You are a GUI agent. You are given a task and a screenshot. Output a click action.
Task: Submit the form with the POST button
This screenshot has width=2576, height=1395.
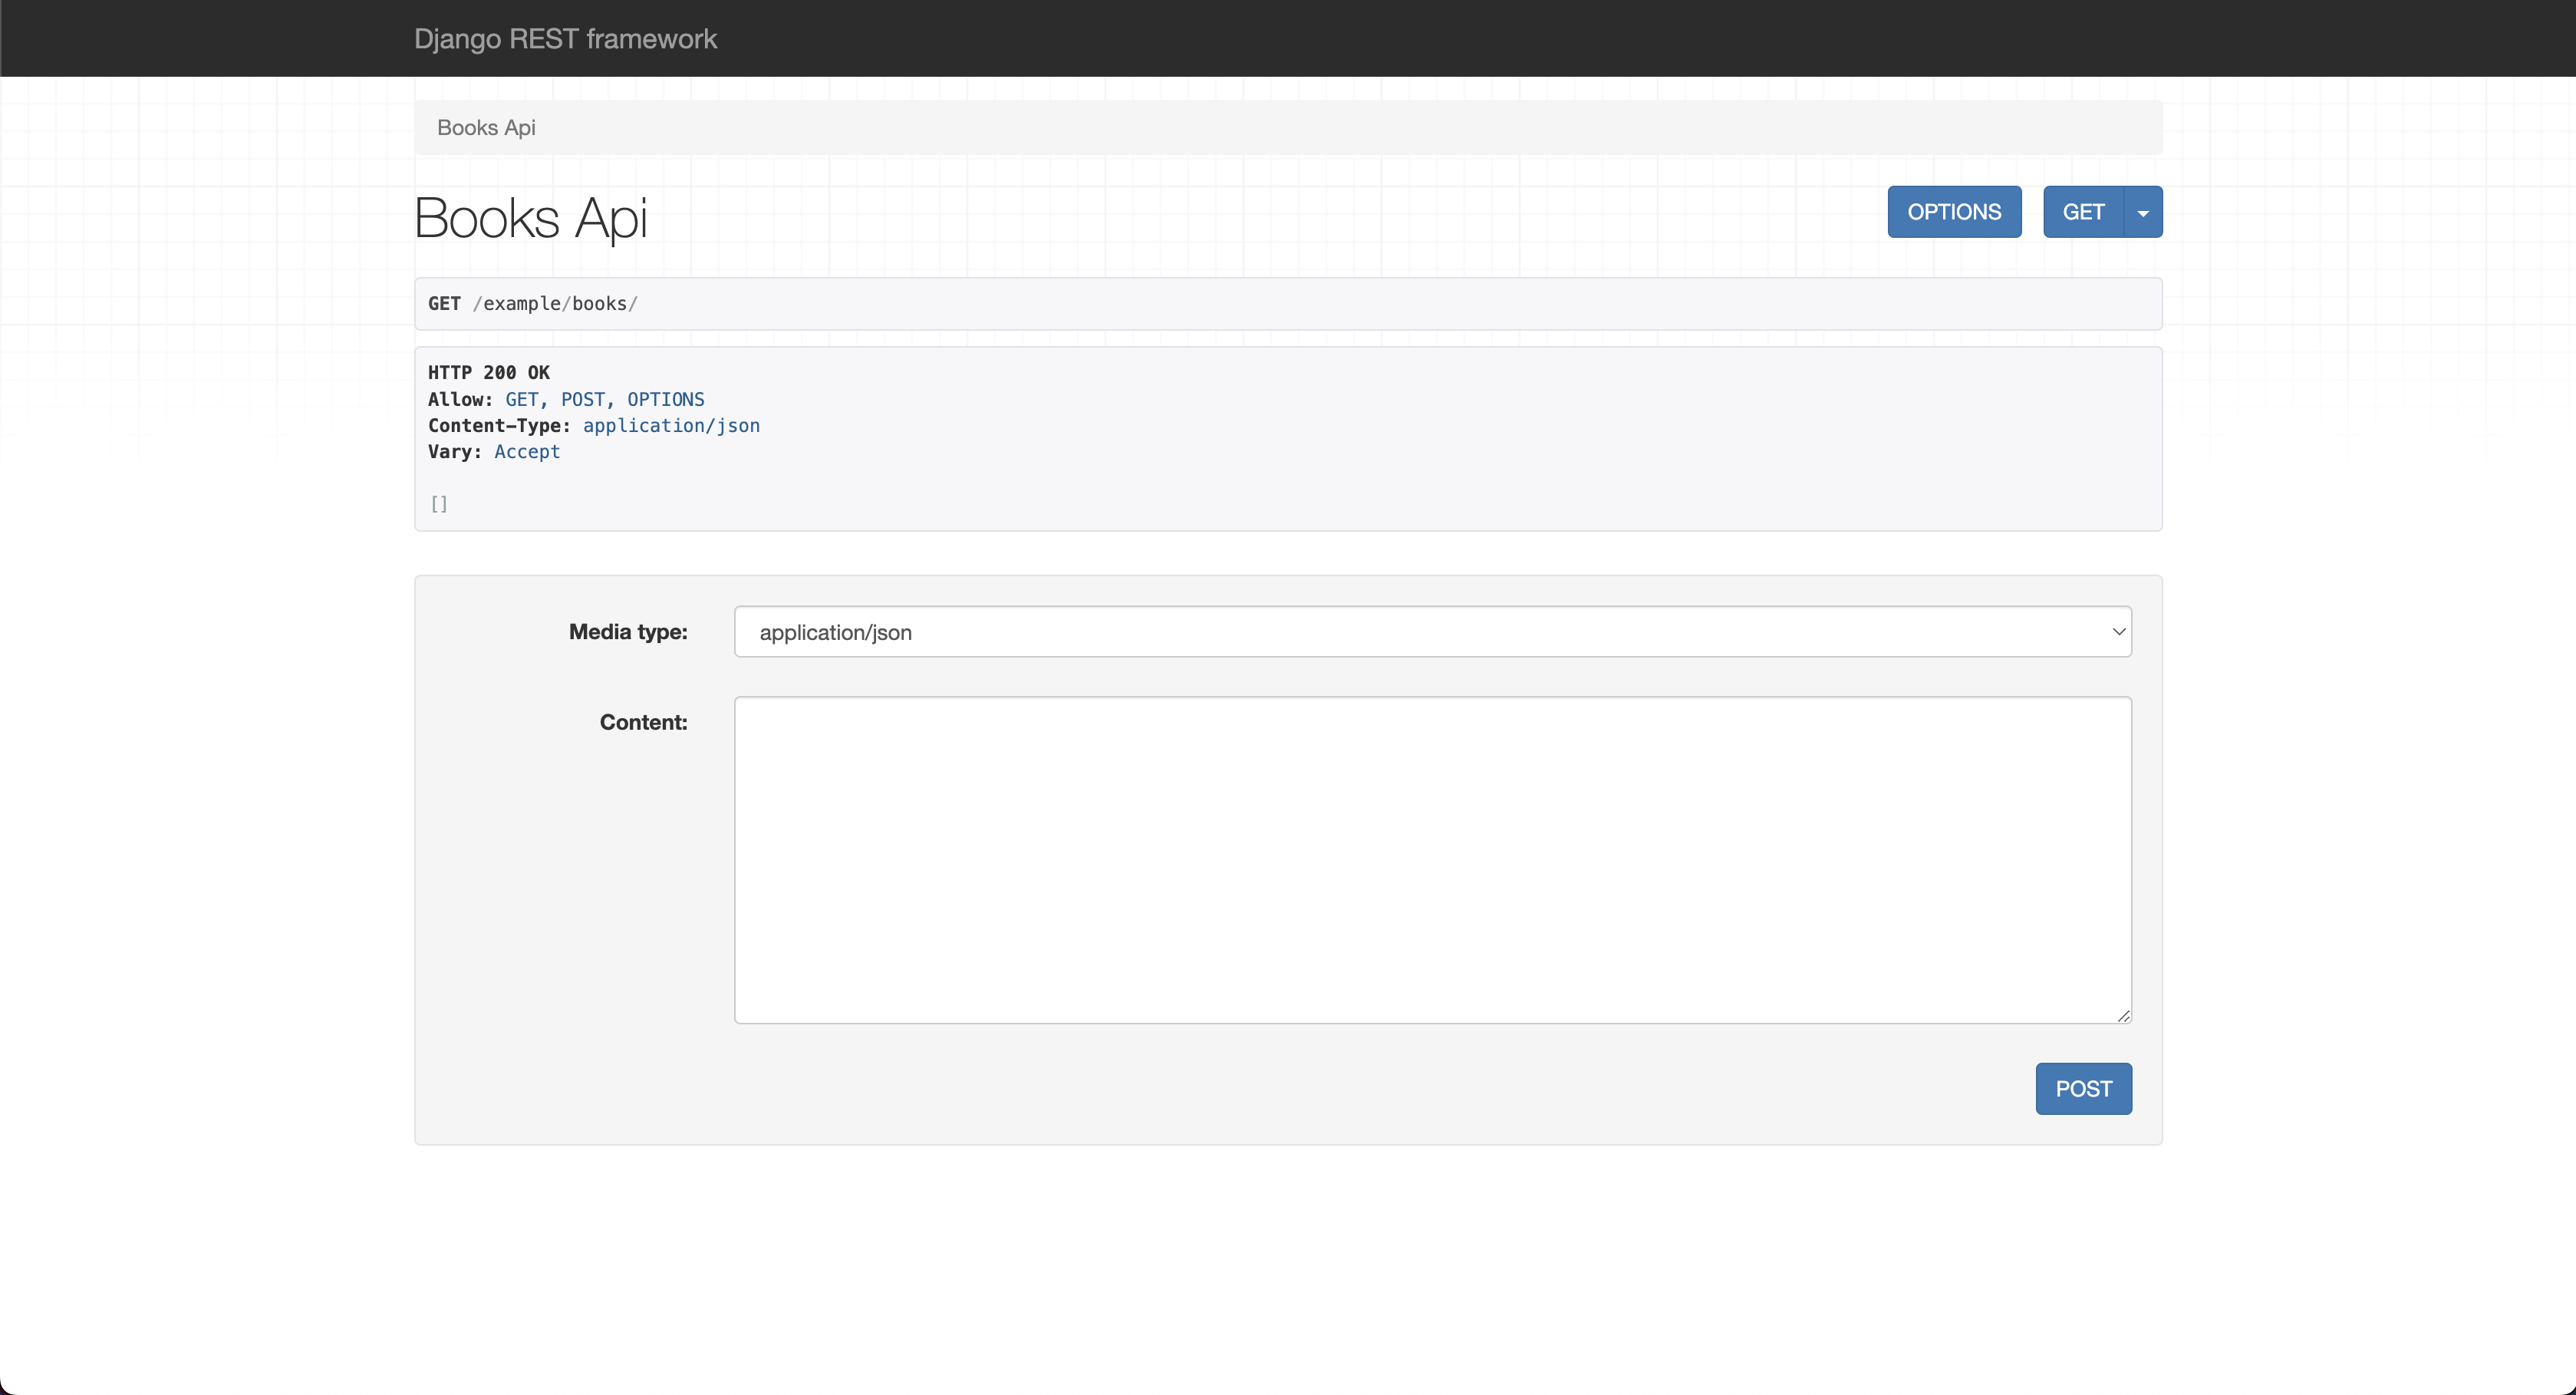tap(2083, 1089)
